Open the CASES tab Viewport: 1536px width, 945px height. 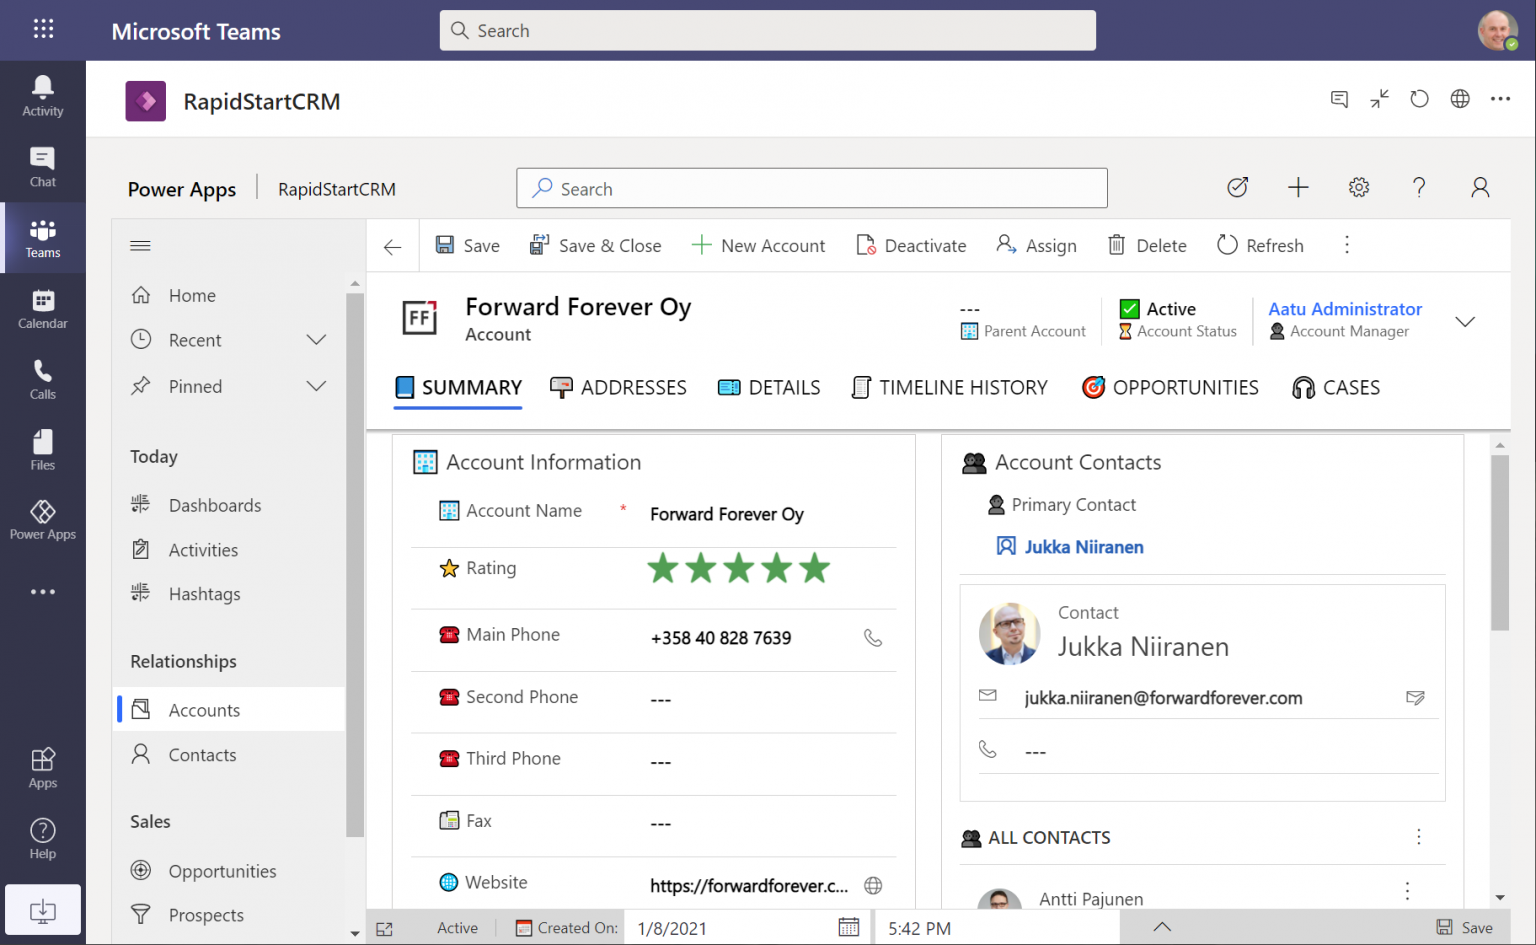point(1336,388)
